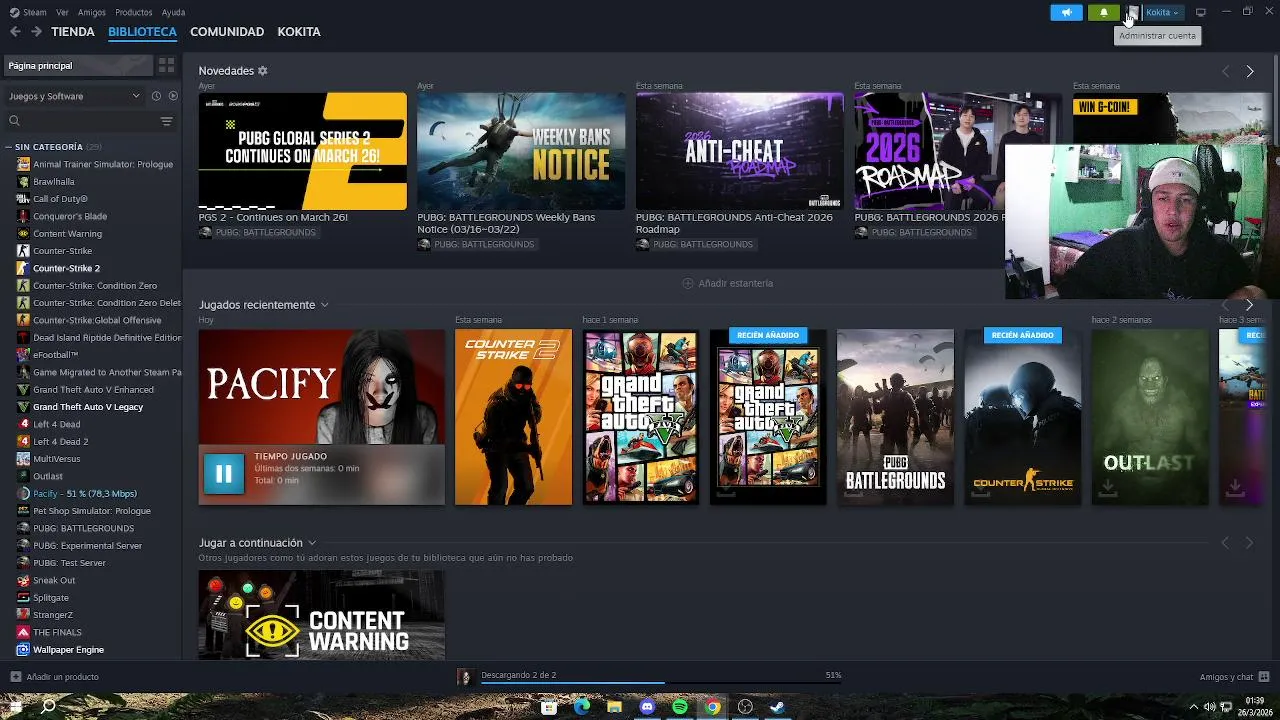Open Google Chrome from the taskbar
This screenshot has width=1280, height=720.
(712, 707)
